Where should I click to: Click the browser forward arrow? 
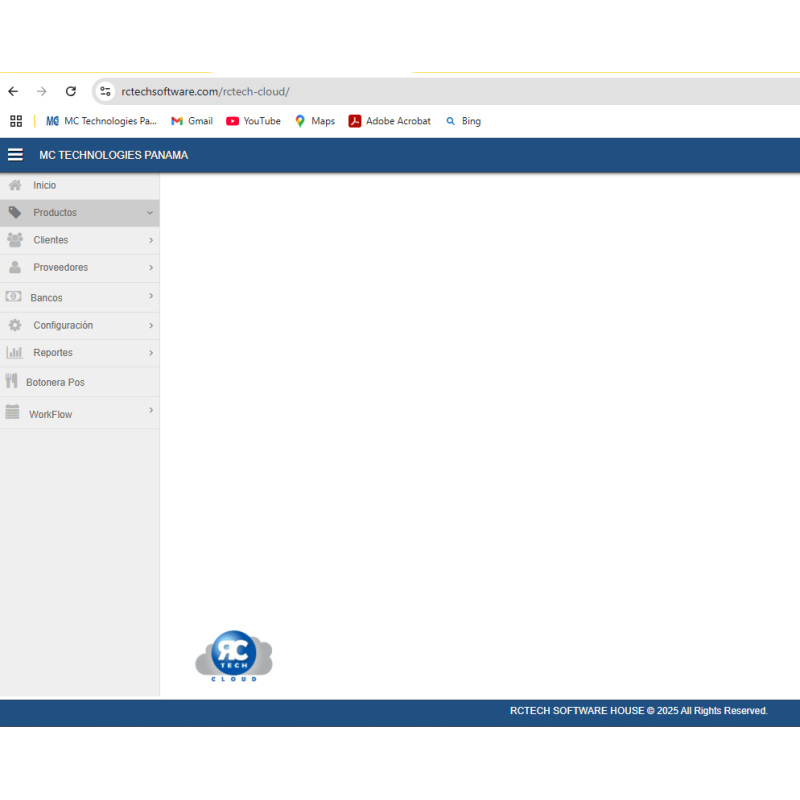pos(42,91)
